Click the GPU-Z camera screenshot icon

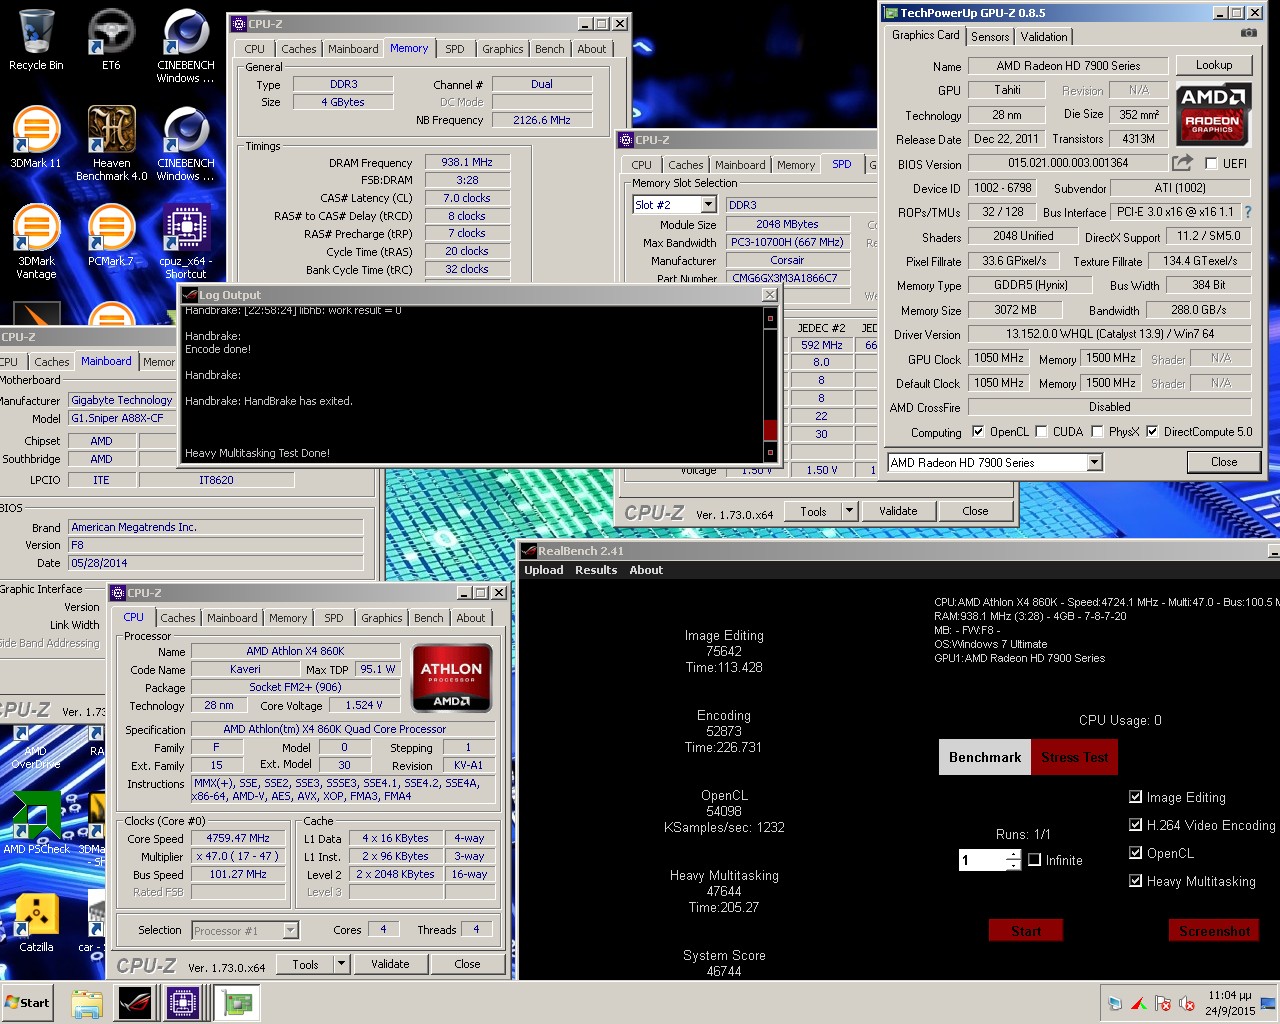[x=1249, y=33]
